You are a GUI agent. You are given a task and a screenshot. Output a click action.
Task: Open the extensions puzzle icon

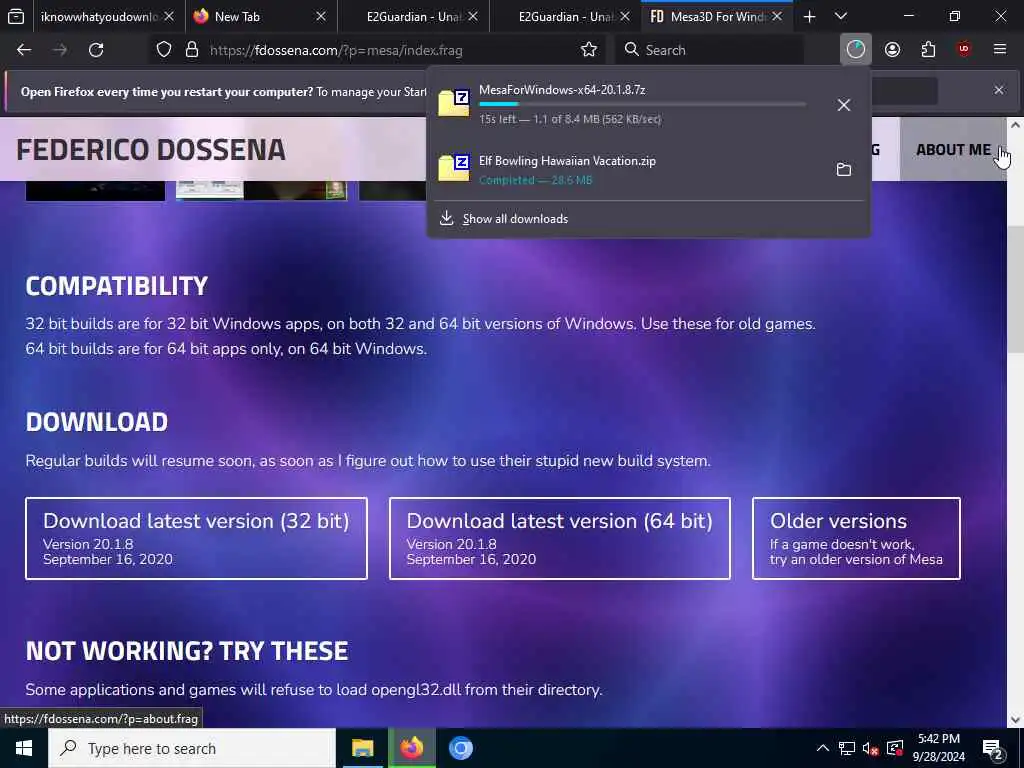928,50
